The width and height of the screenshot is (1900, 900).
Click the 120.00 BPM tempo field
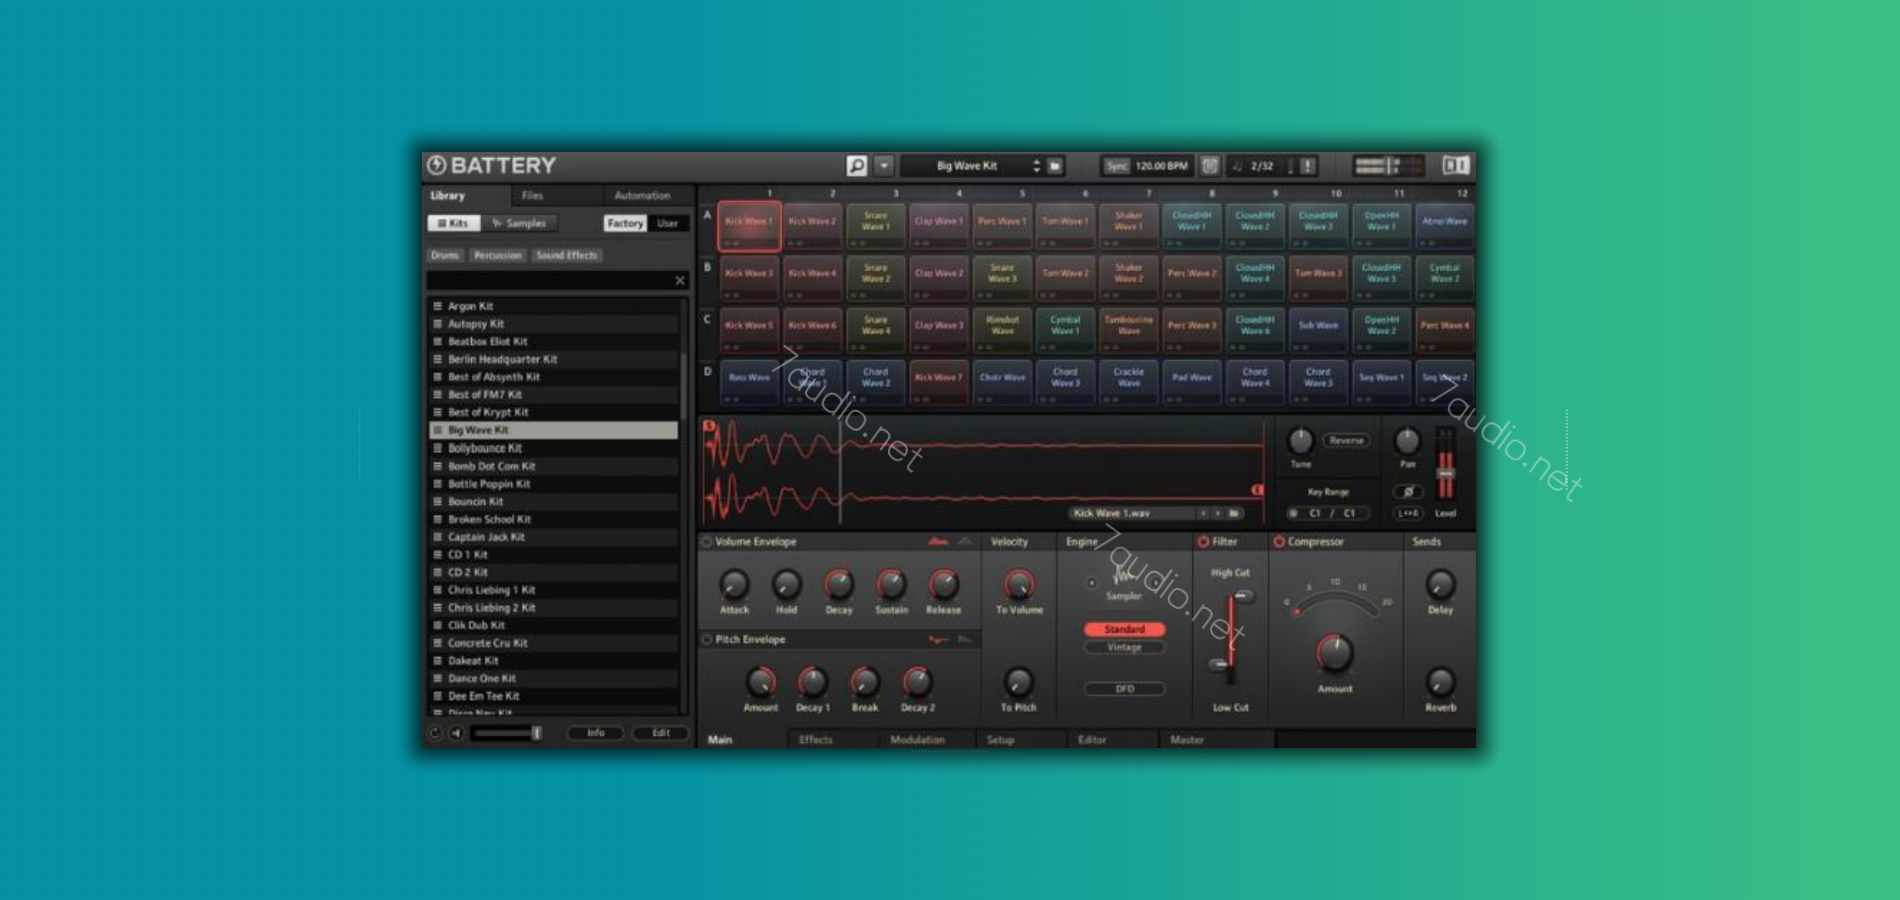[x=1161, y=166]
